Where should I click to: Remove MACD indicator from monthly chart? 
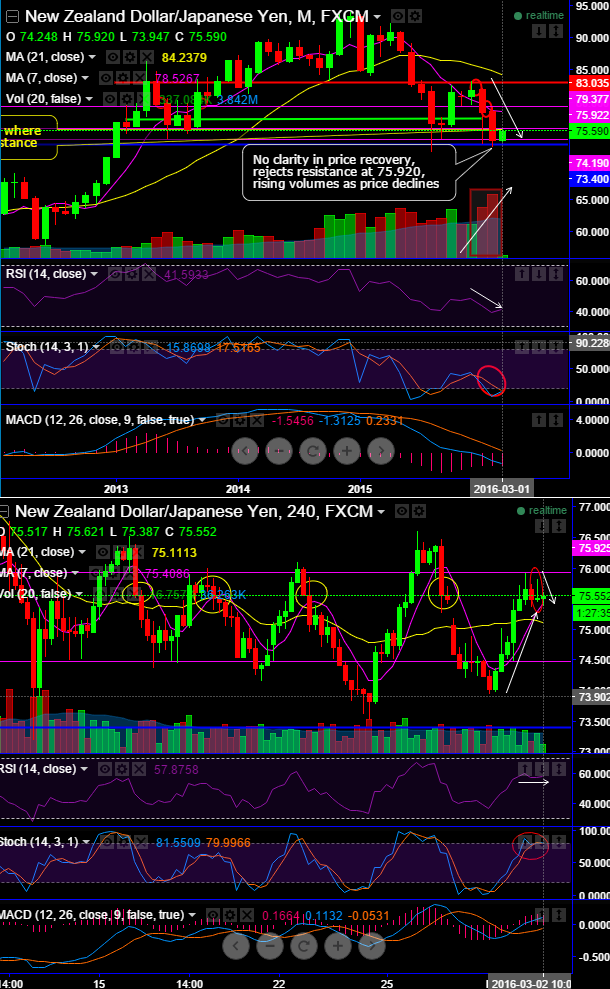click(256, 420)
